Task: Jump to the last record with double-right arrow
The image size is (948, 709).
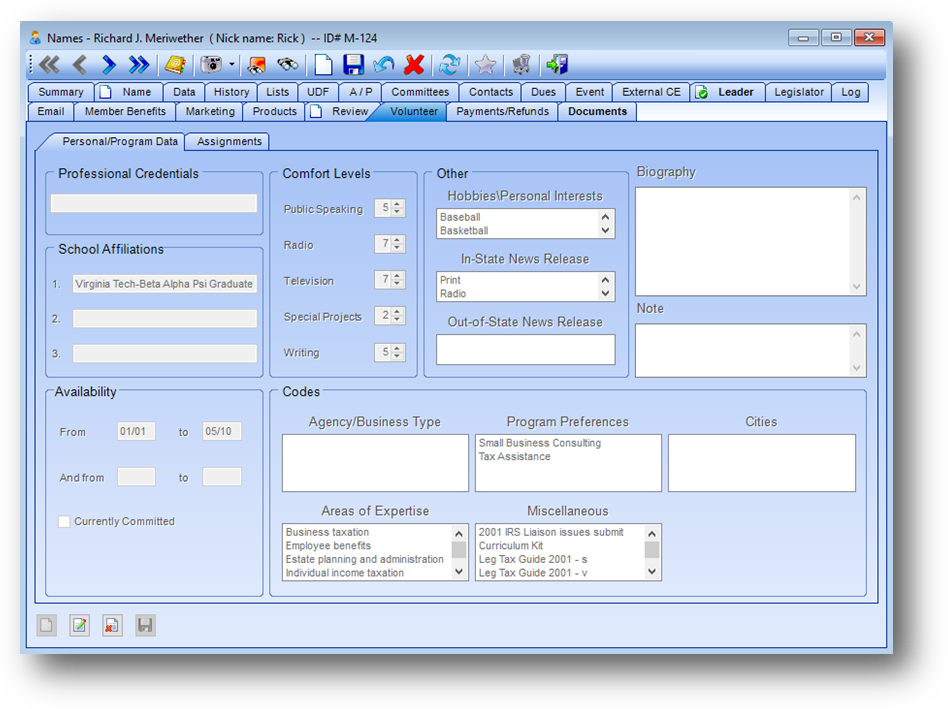Action: point(138,64)
